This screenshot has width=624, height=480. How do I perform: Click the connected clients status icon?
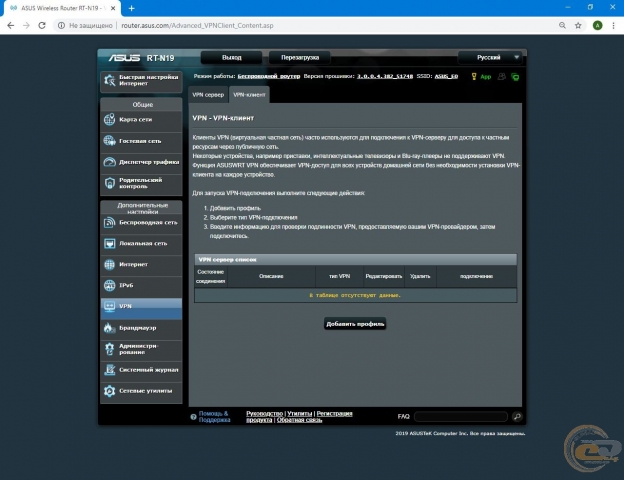[502, 76]
